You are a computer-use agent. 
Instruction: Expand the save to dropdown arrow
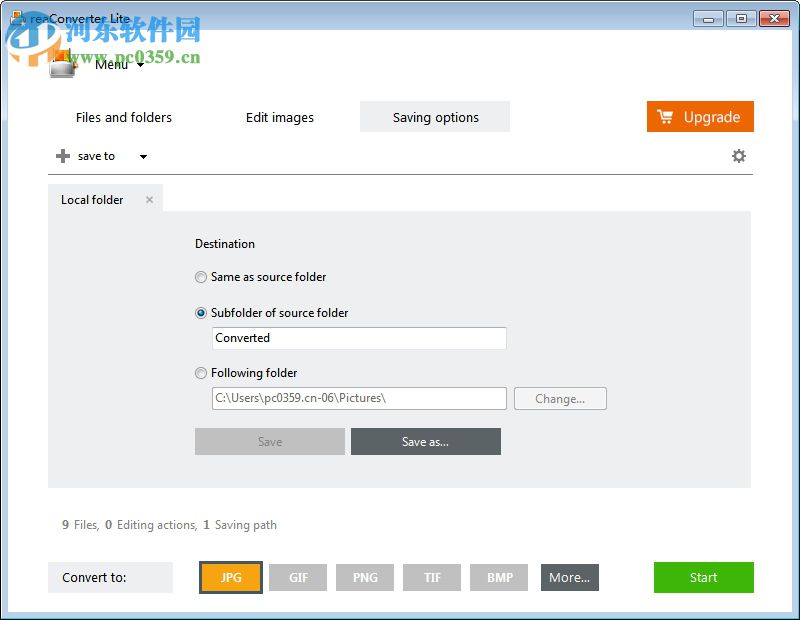point(143,157)
